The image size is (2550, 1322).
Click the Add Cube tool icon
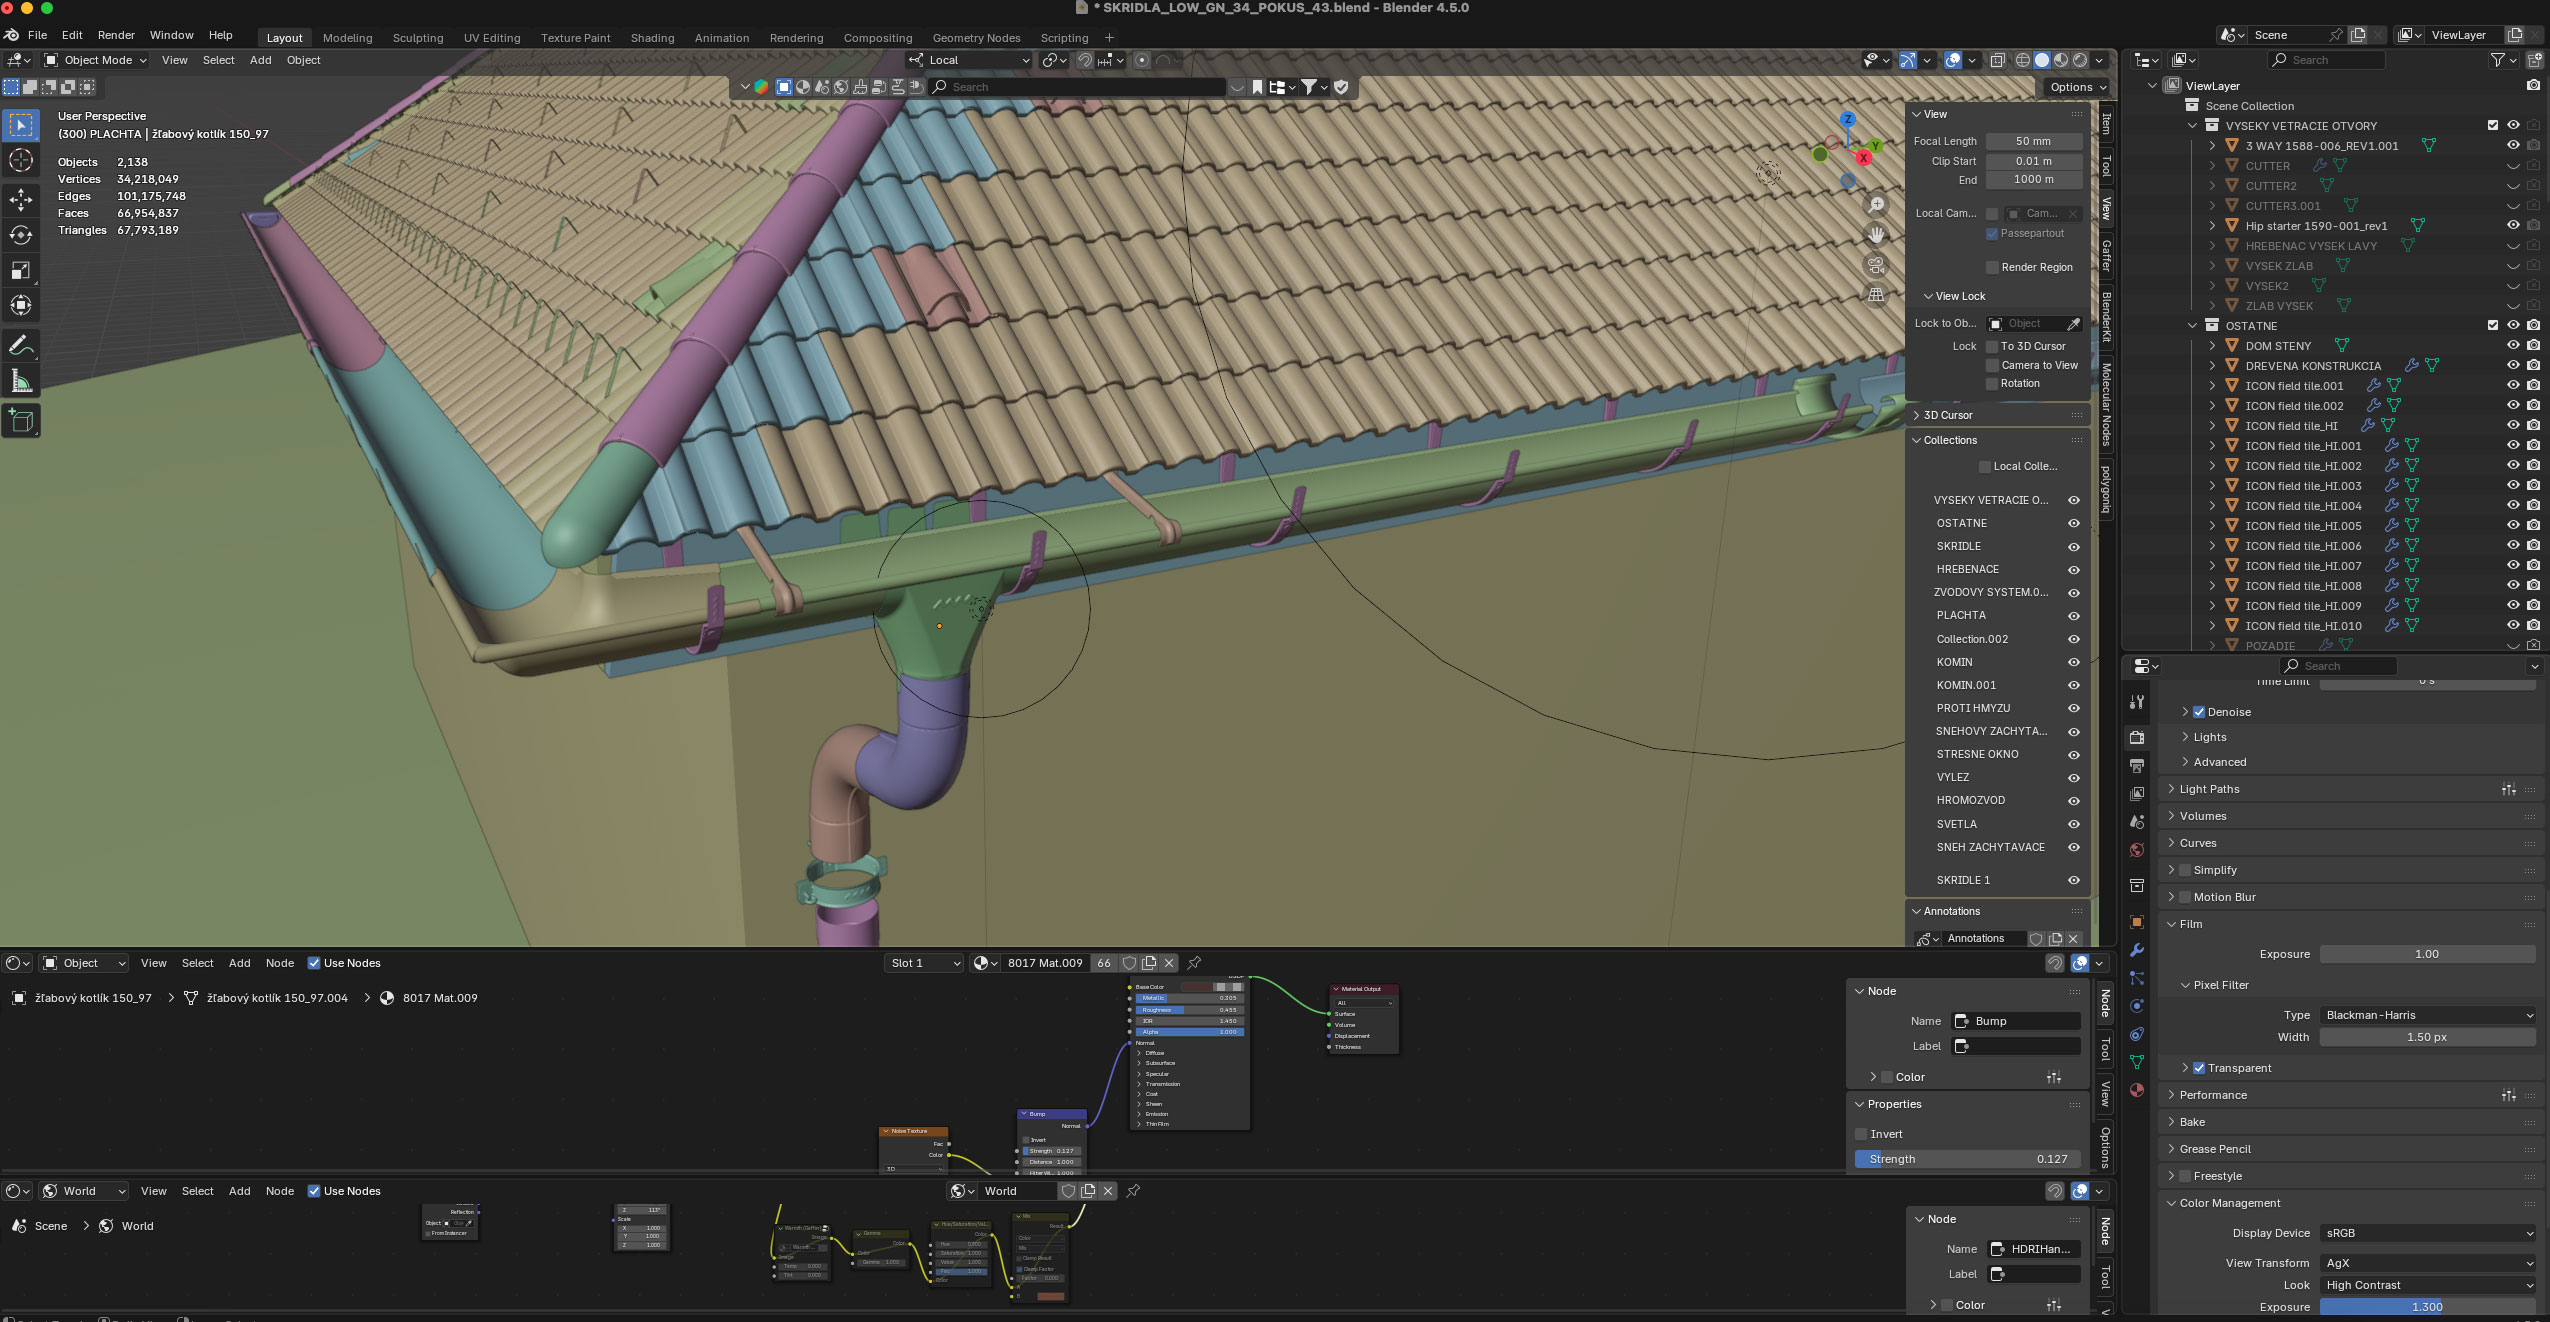click(21, 421)
